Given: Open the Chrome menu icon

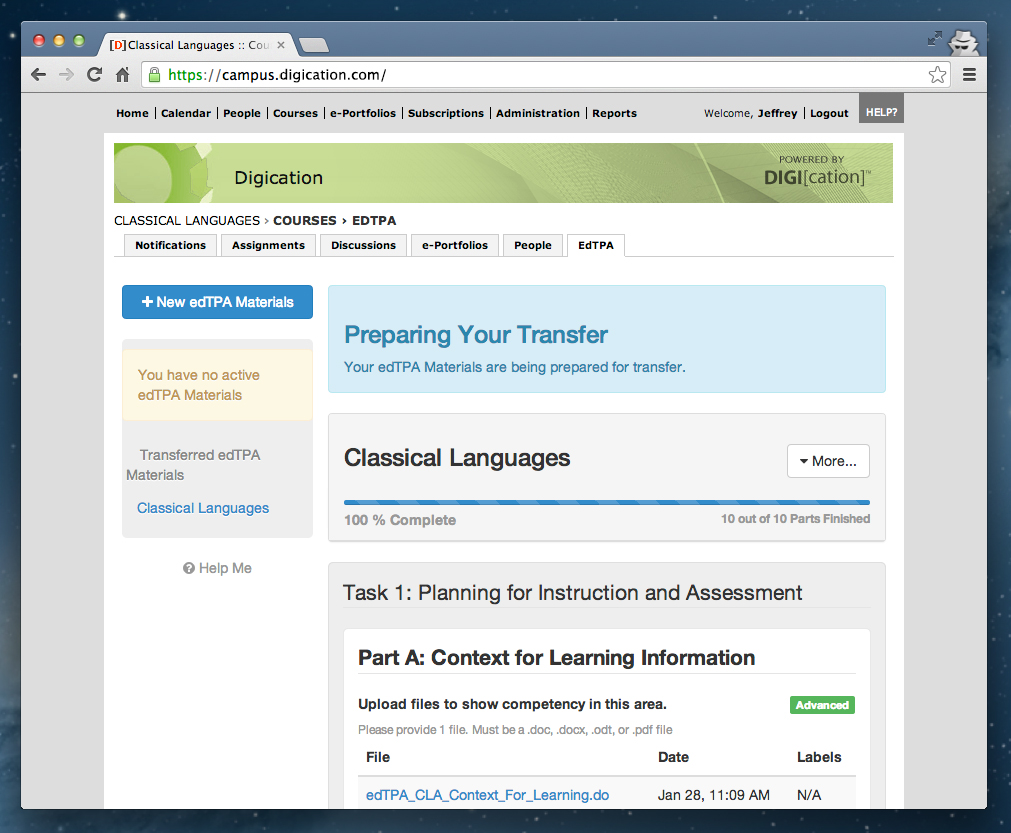Looking at the screenshot, I should pos(969,74).
